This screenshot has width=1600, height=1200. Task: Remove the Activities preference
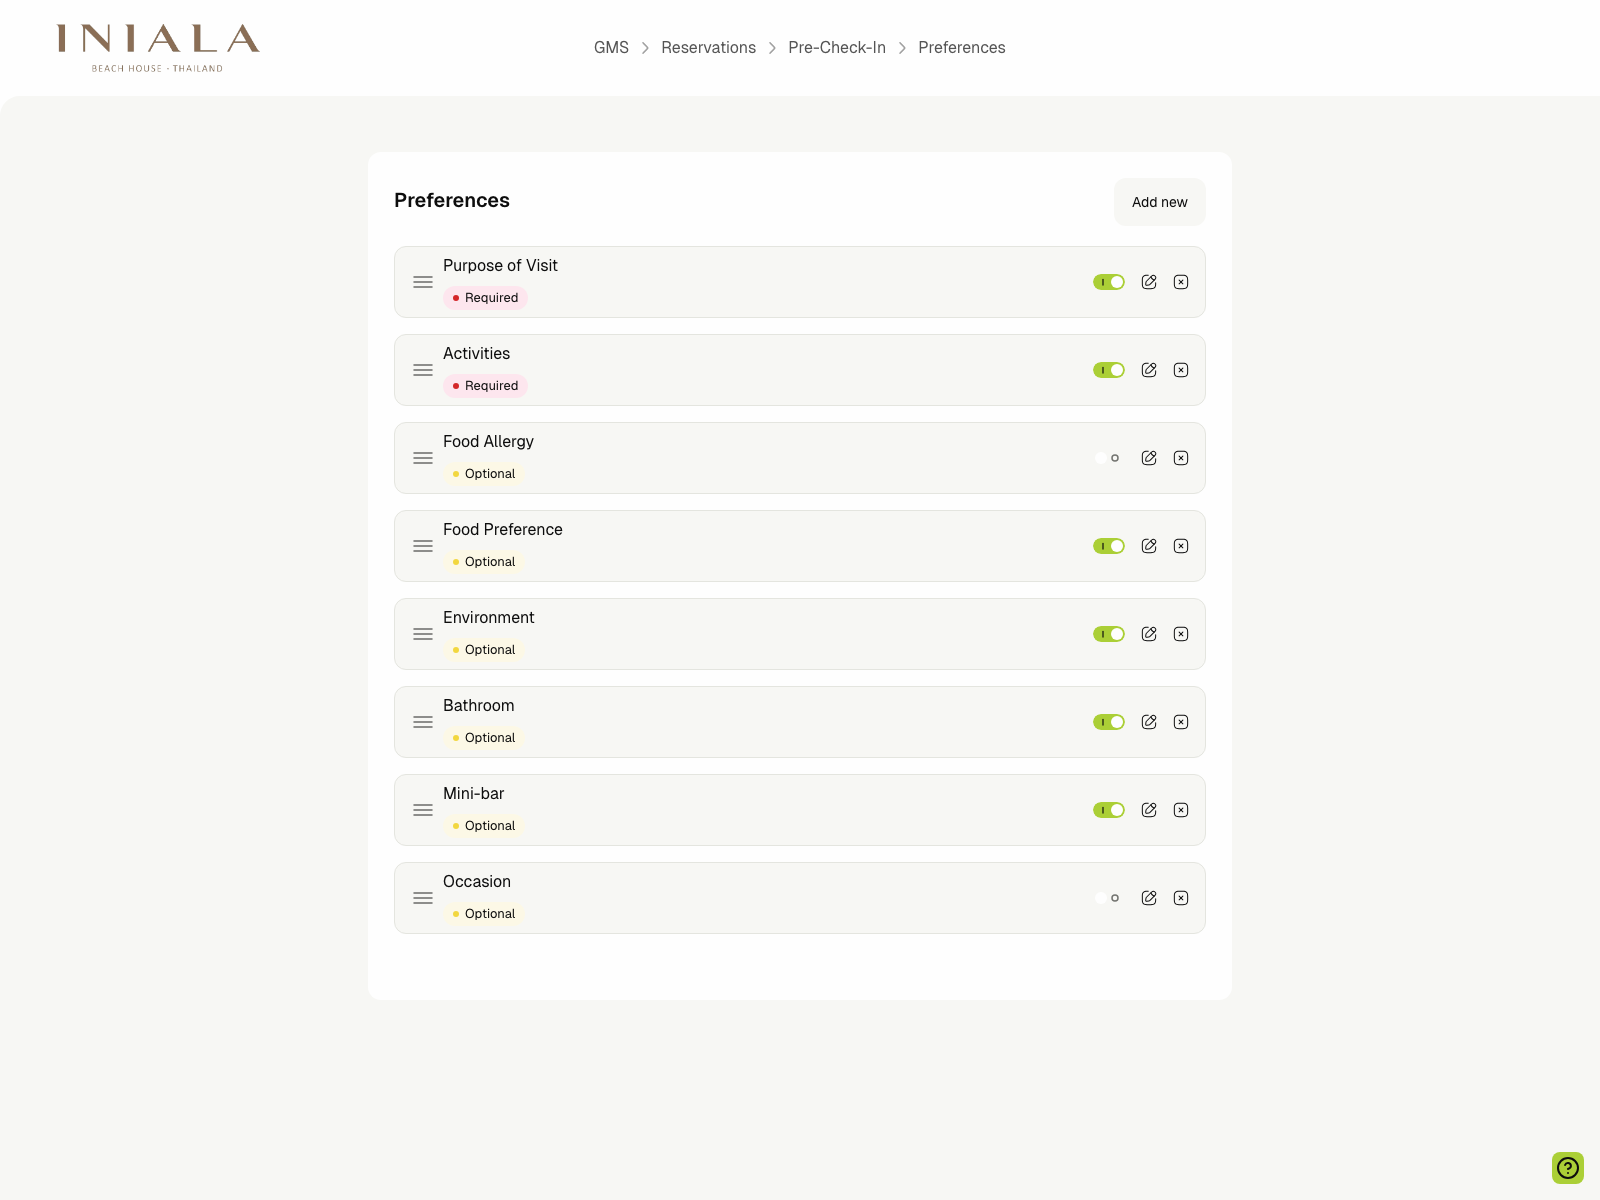pyautogui.click(x=1181, y=370)
